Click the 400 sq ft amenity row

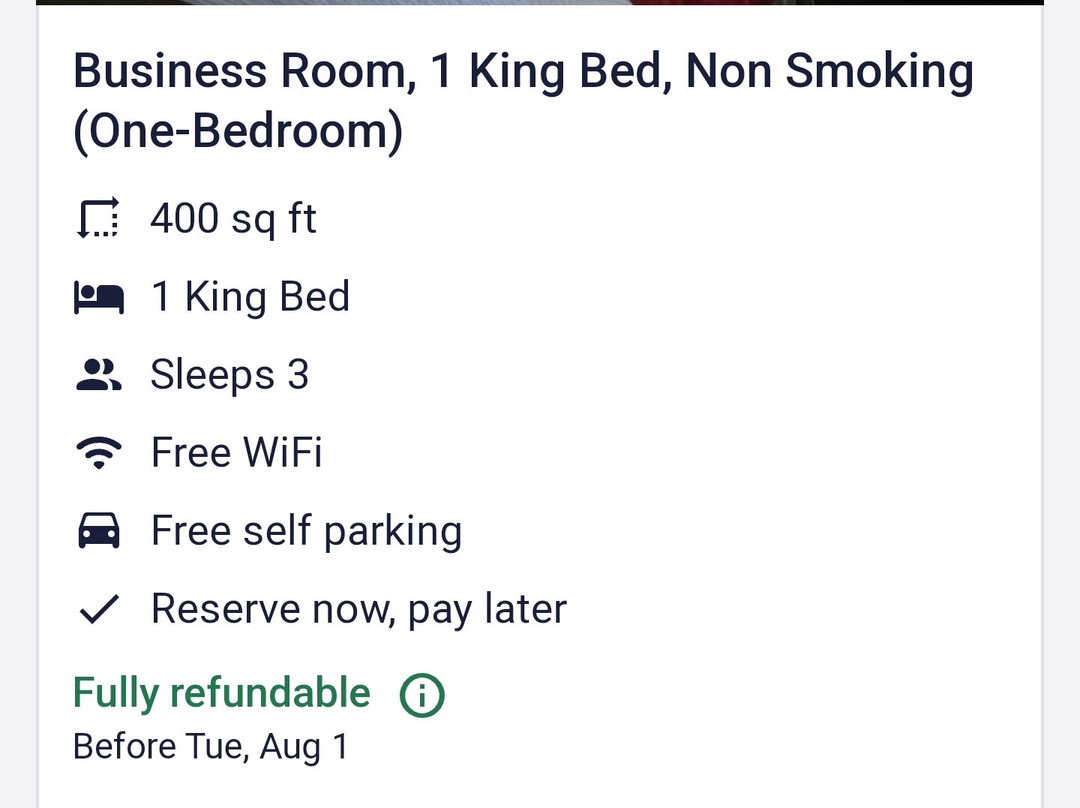234,218
